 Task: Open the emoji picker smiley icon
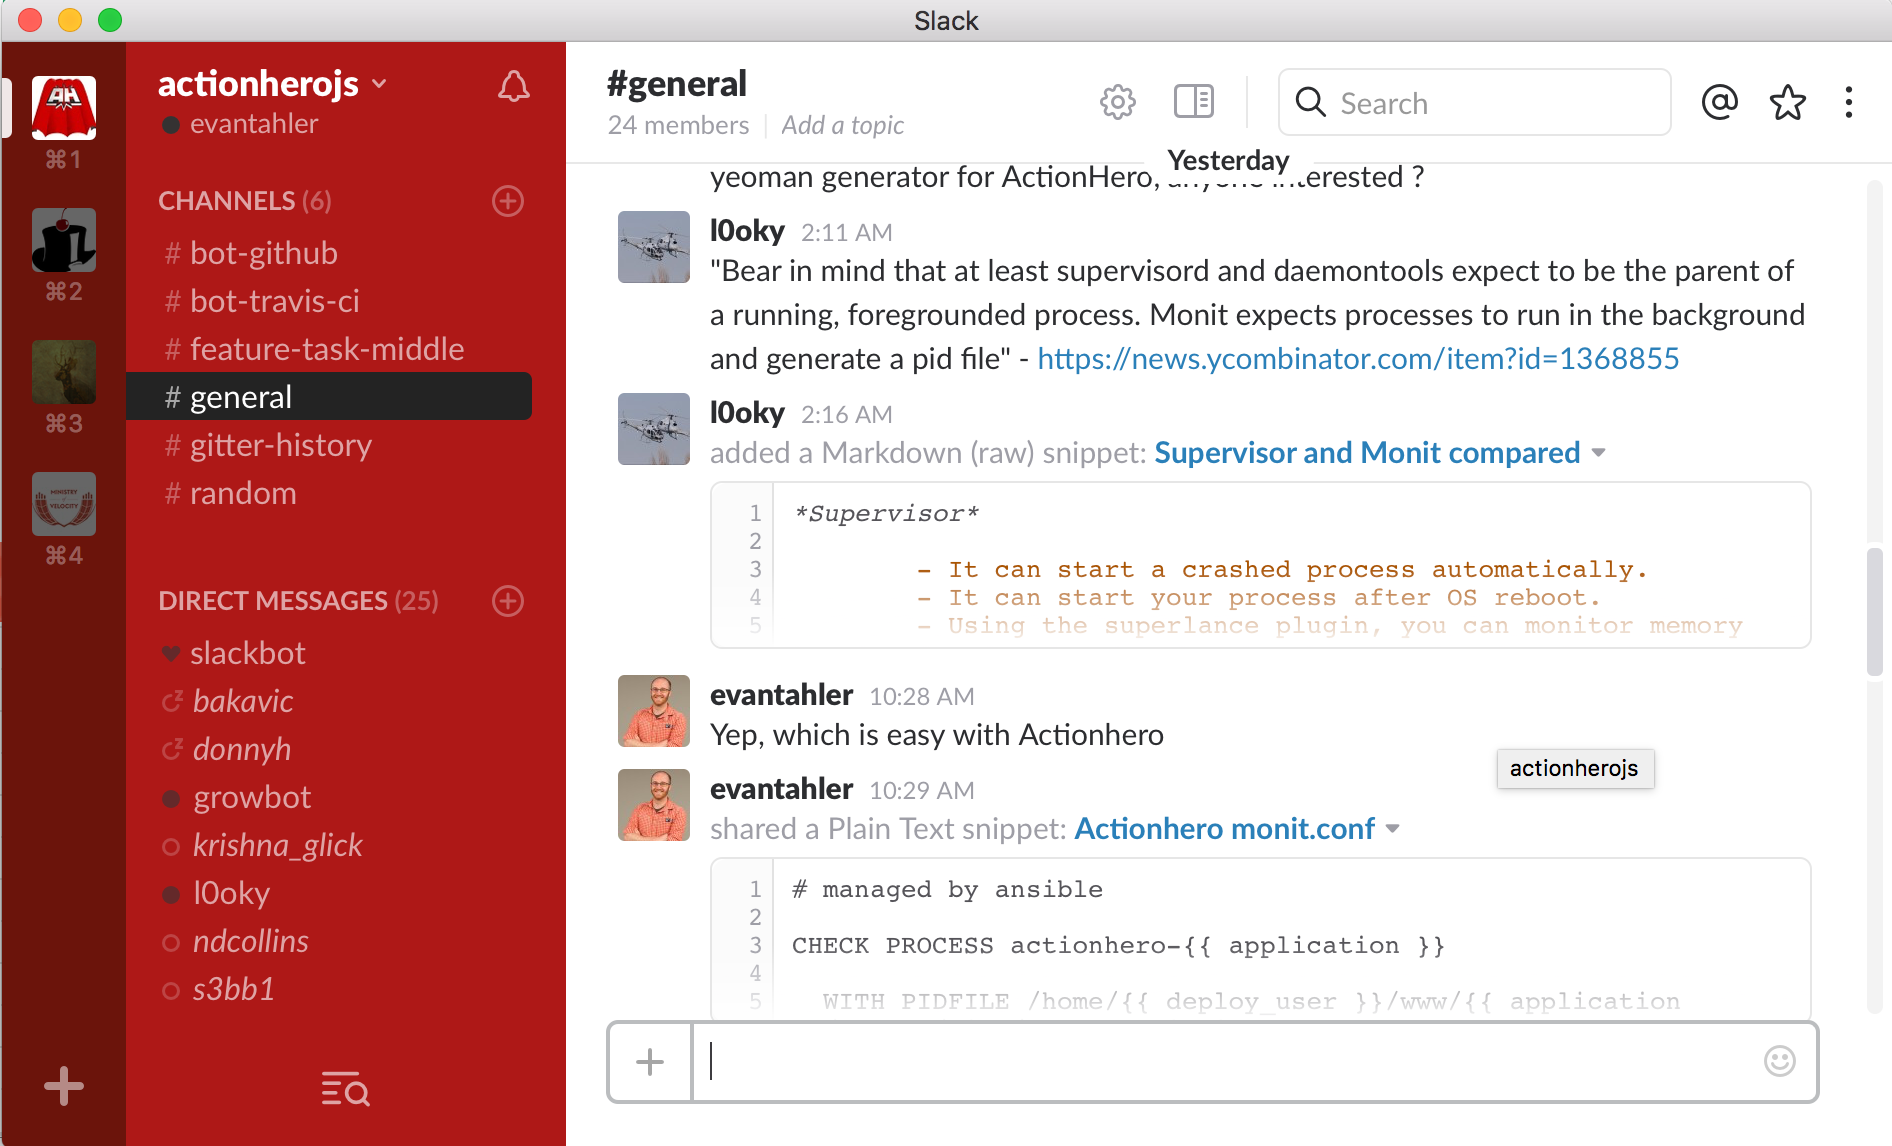point(1780,1061)
